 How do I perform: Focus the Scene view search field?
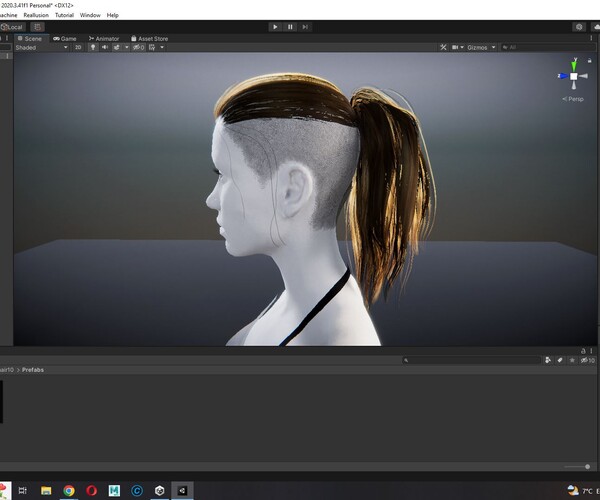549,47
